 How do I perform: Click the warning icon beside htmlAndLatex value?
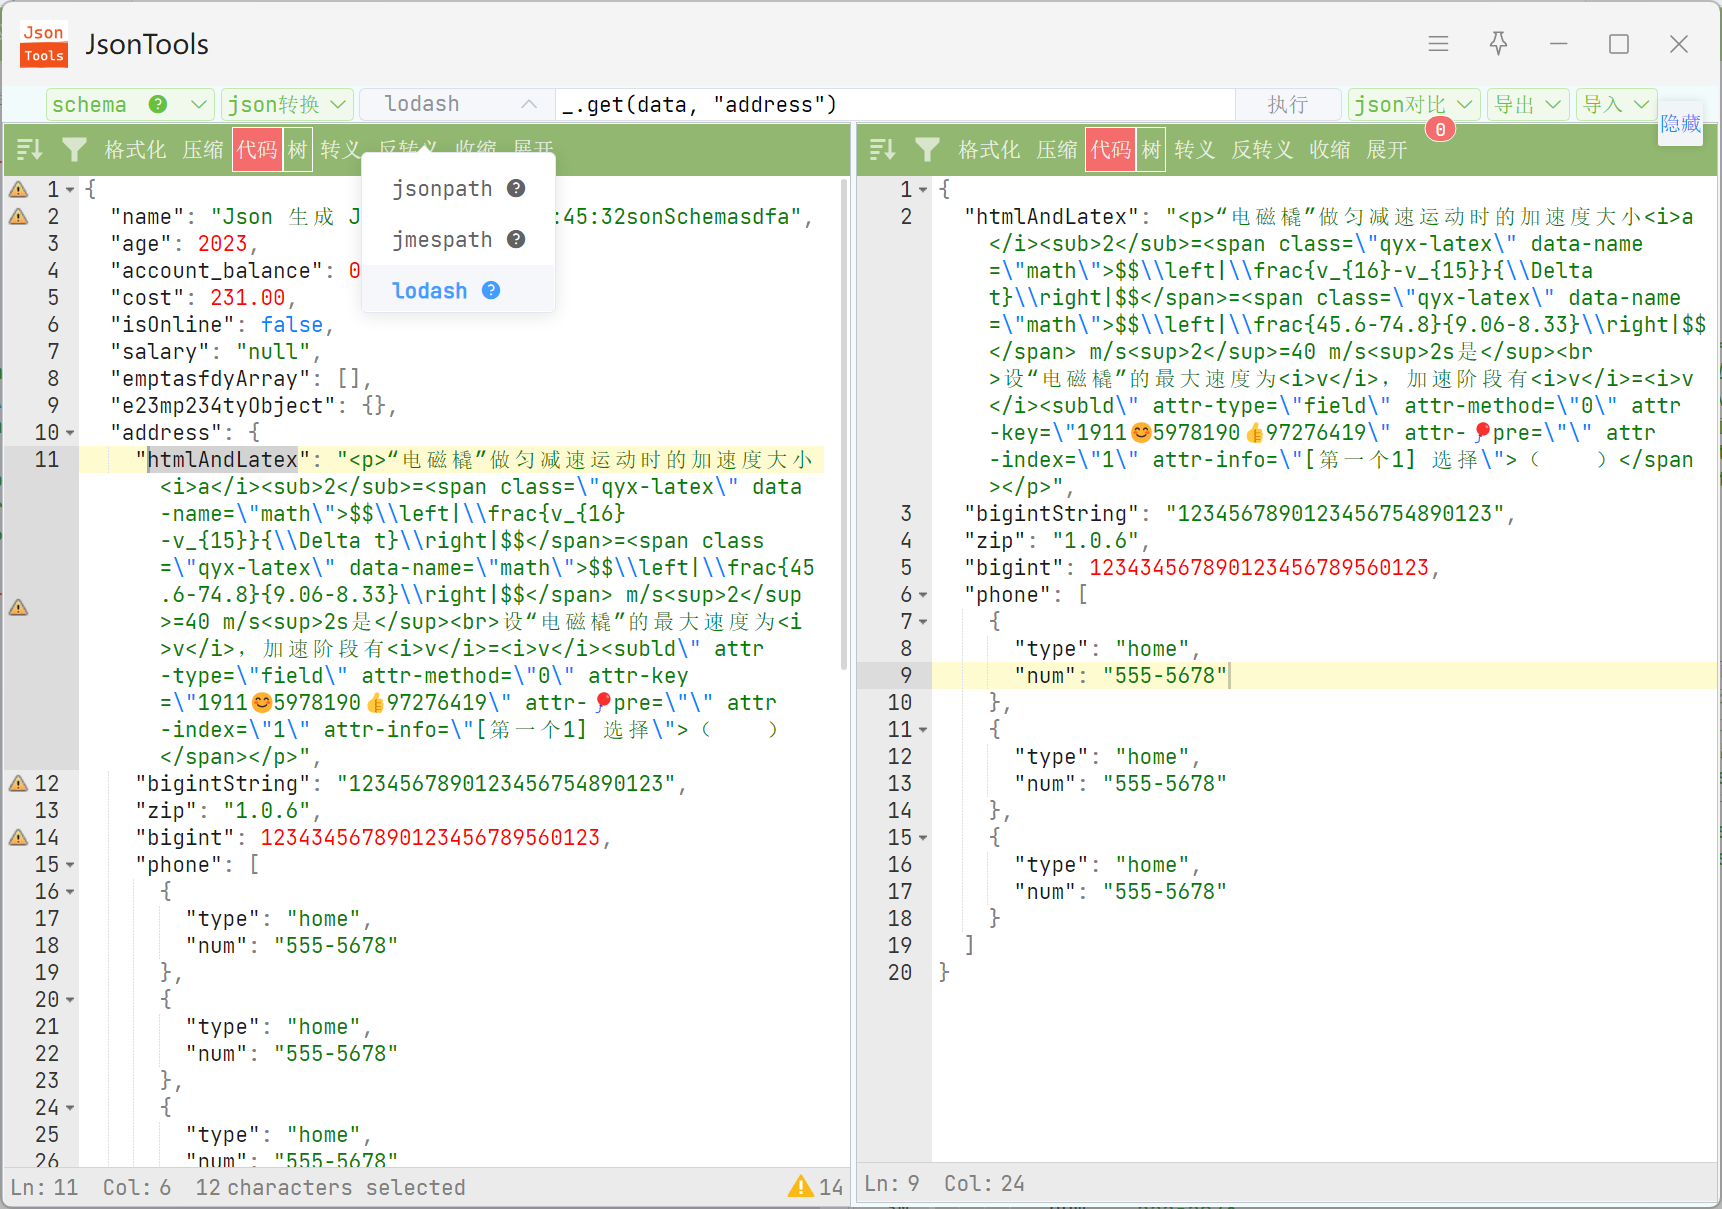[18, 607]
